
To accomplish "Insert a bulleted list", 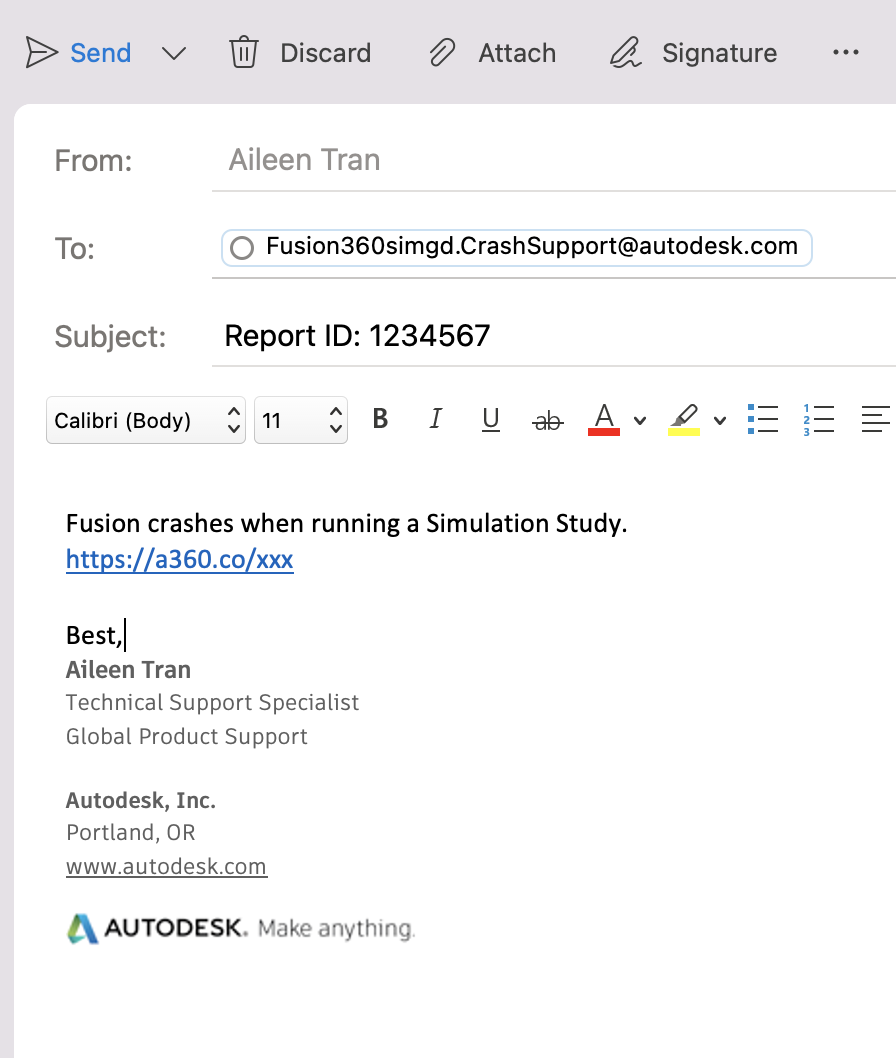I will click(x=763, y=419).
